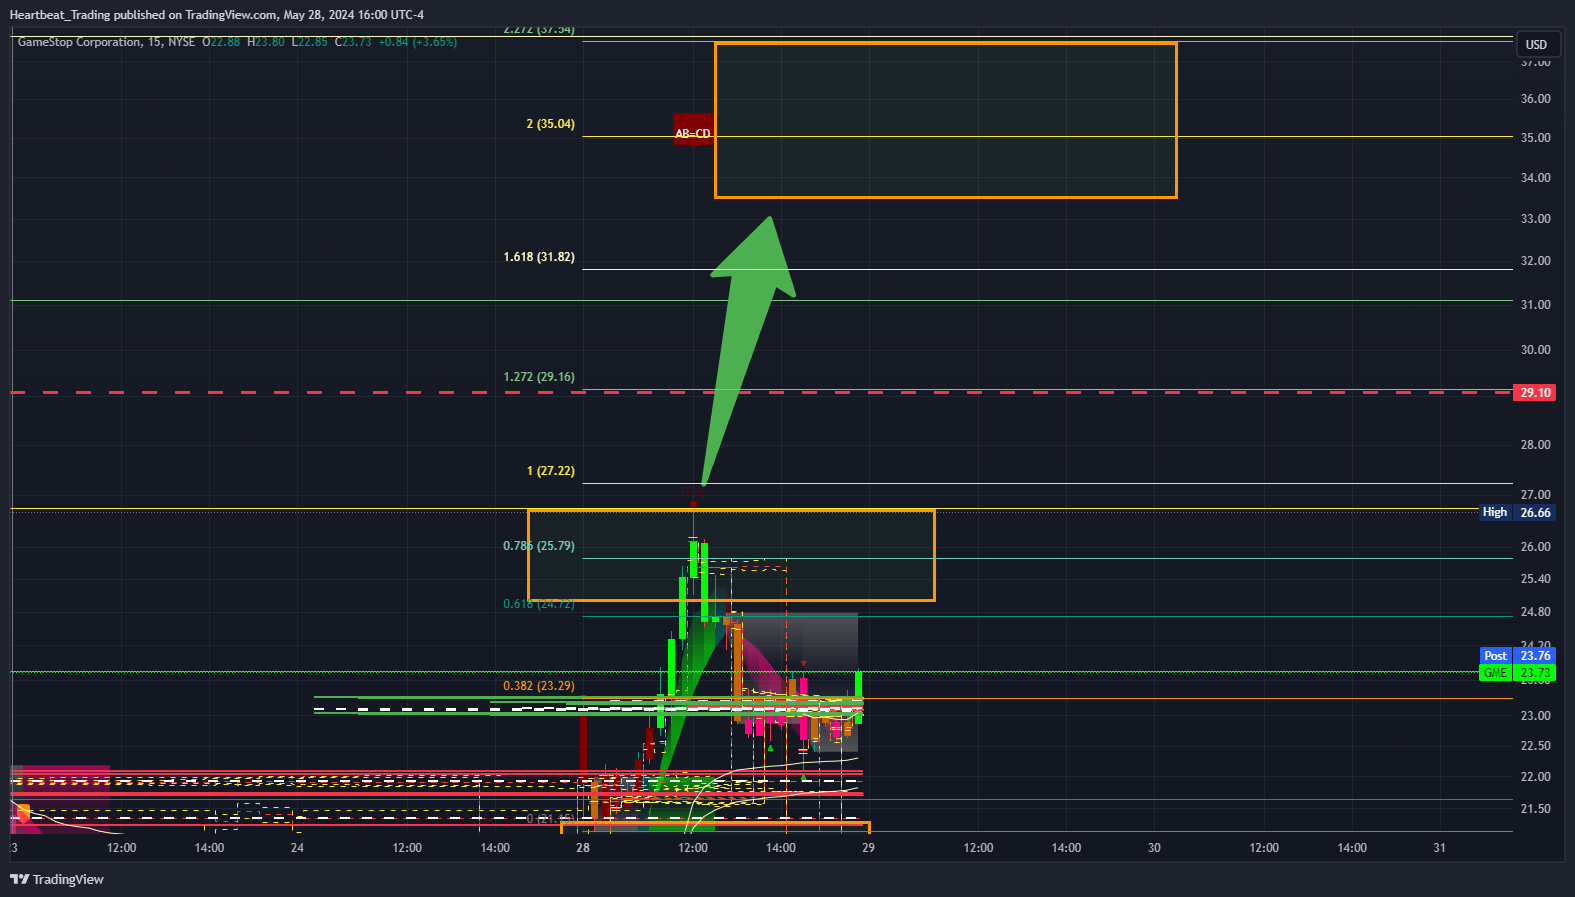Select the 1.618 (31.82) Fibonacci label
This screenshot has height=897, width=1575.
coord(539,257)
